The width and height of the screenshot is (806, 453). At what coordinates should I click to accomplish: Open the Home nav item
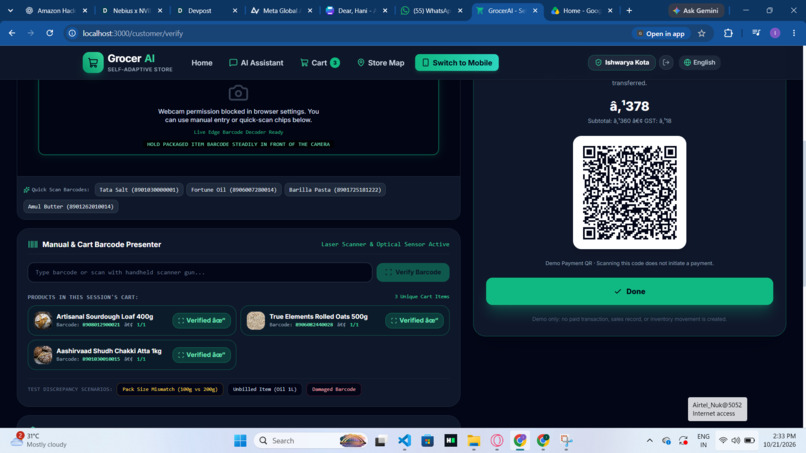tap(202, 63)
